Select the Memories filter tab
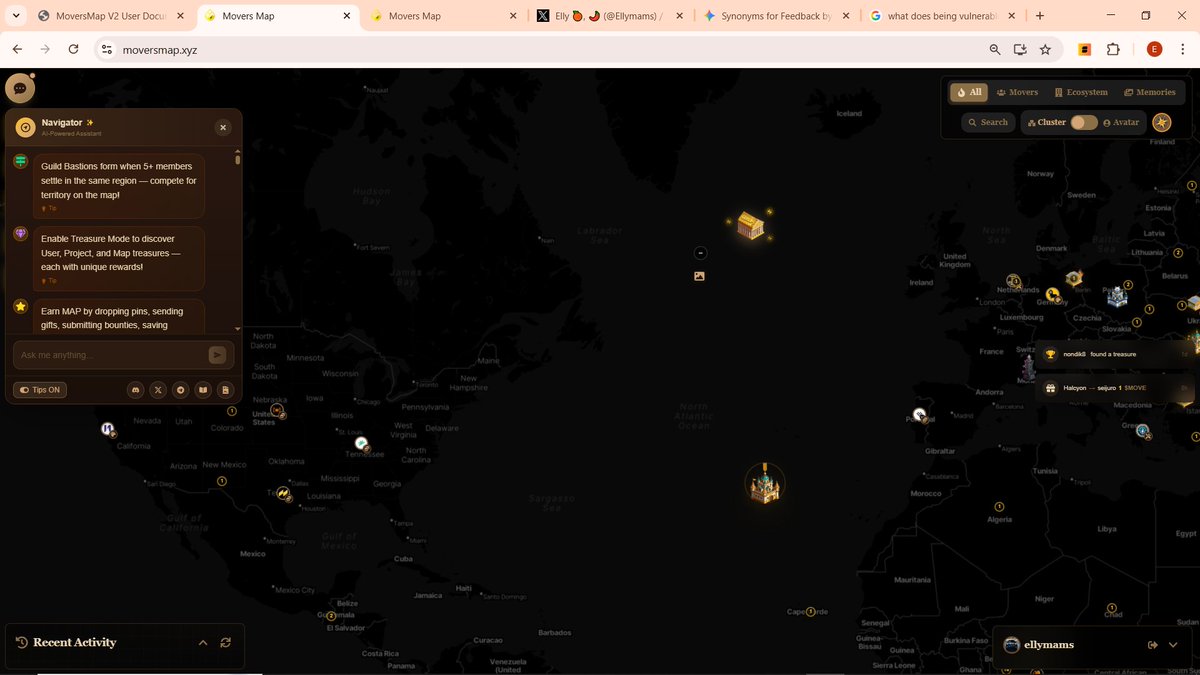The height and width of the screenshot is (675, 1200). [1150, 92]
